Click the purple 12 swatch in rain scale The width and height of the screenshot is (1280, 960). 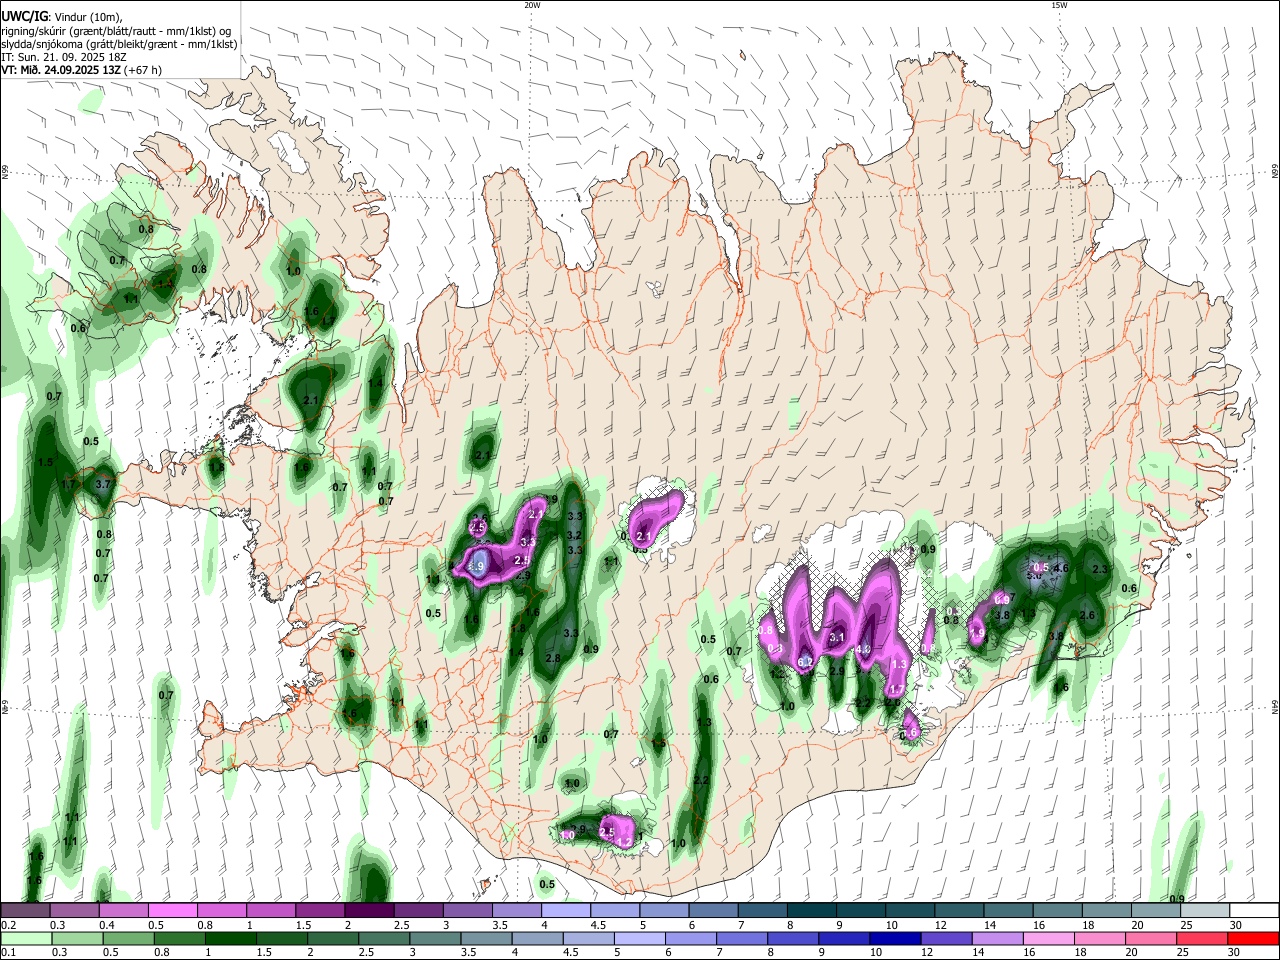tap(946, 938)
